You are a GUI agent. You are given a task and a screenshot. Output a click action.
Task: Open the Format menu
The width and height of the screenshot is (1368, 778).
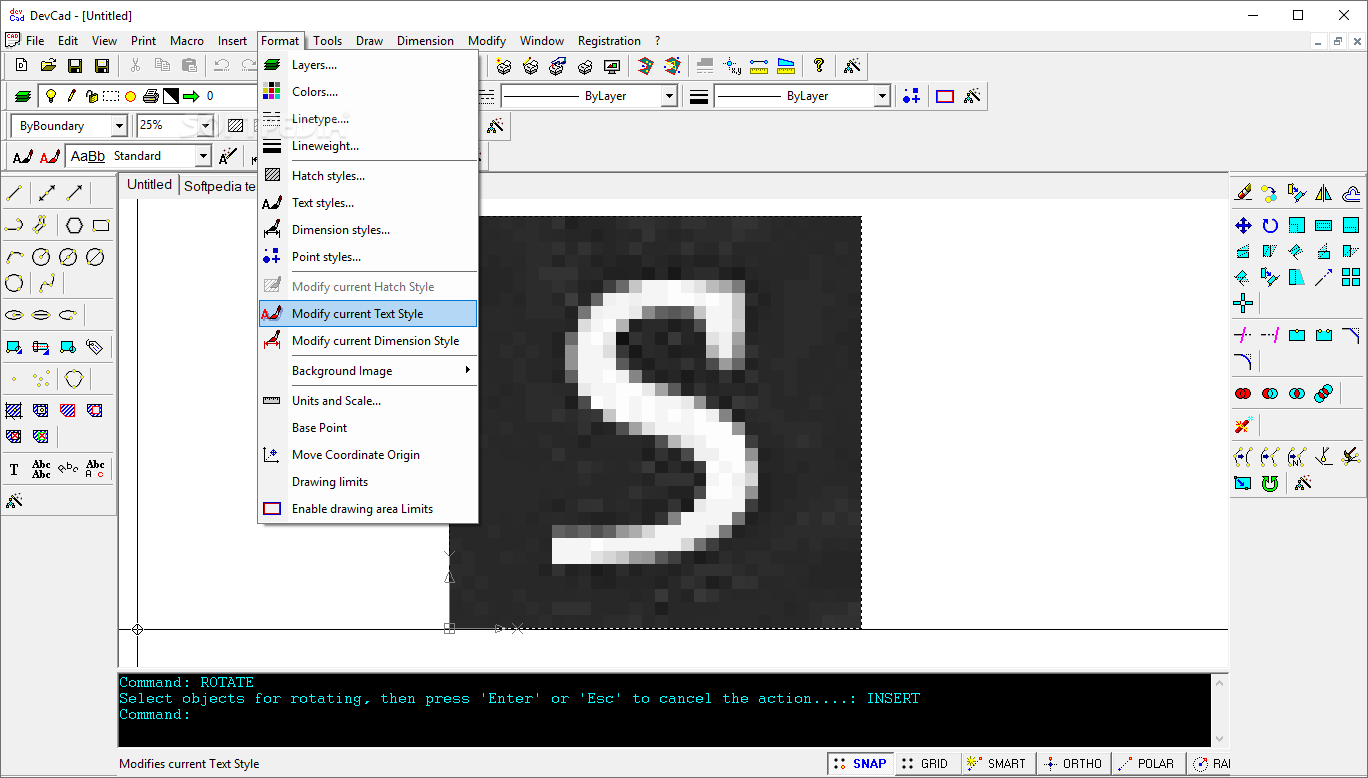pos(280,41)
